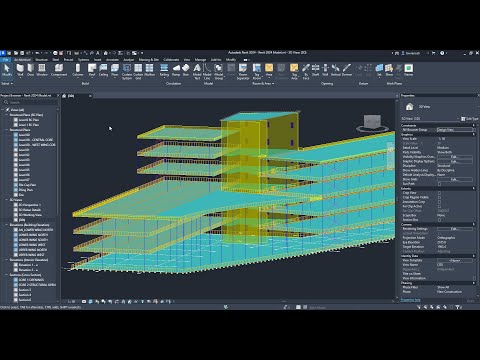Collapse the Constraints properties section
Image resolution: width=480 pixels, height=360 pixels.
coord(474,125)
